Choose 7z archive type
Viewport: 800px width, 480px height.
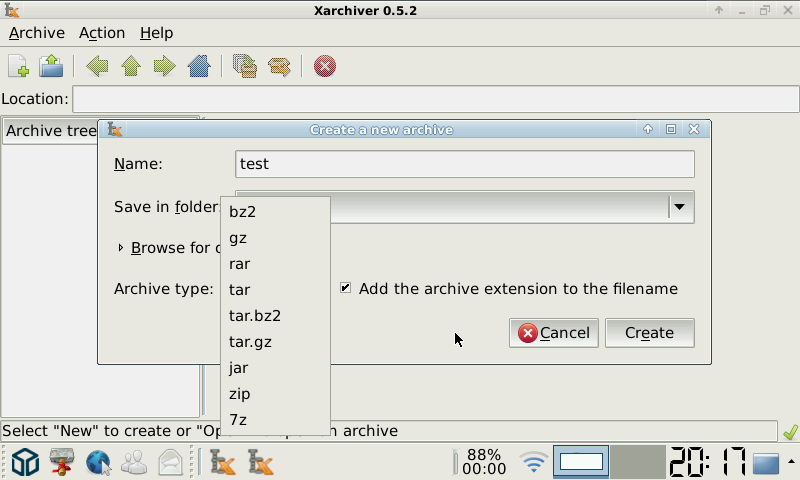point(275,420)
